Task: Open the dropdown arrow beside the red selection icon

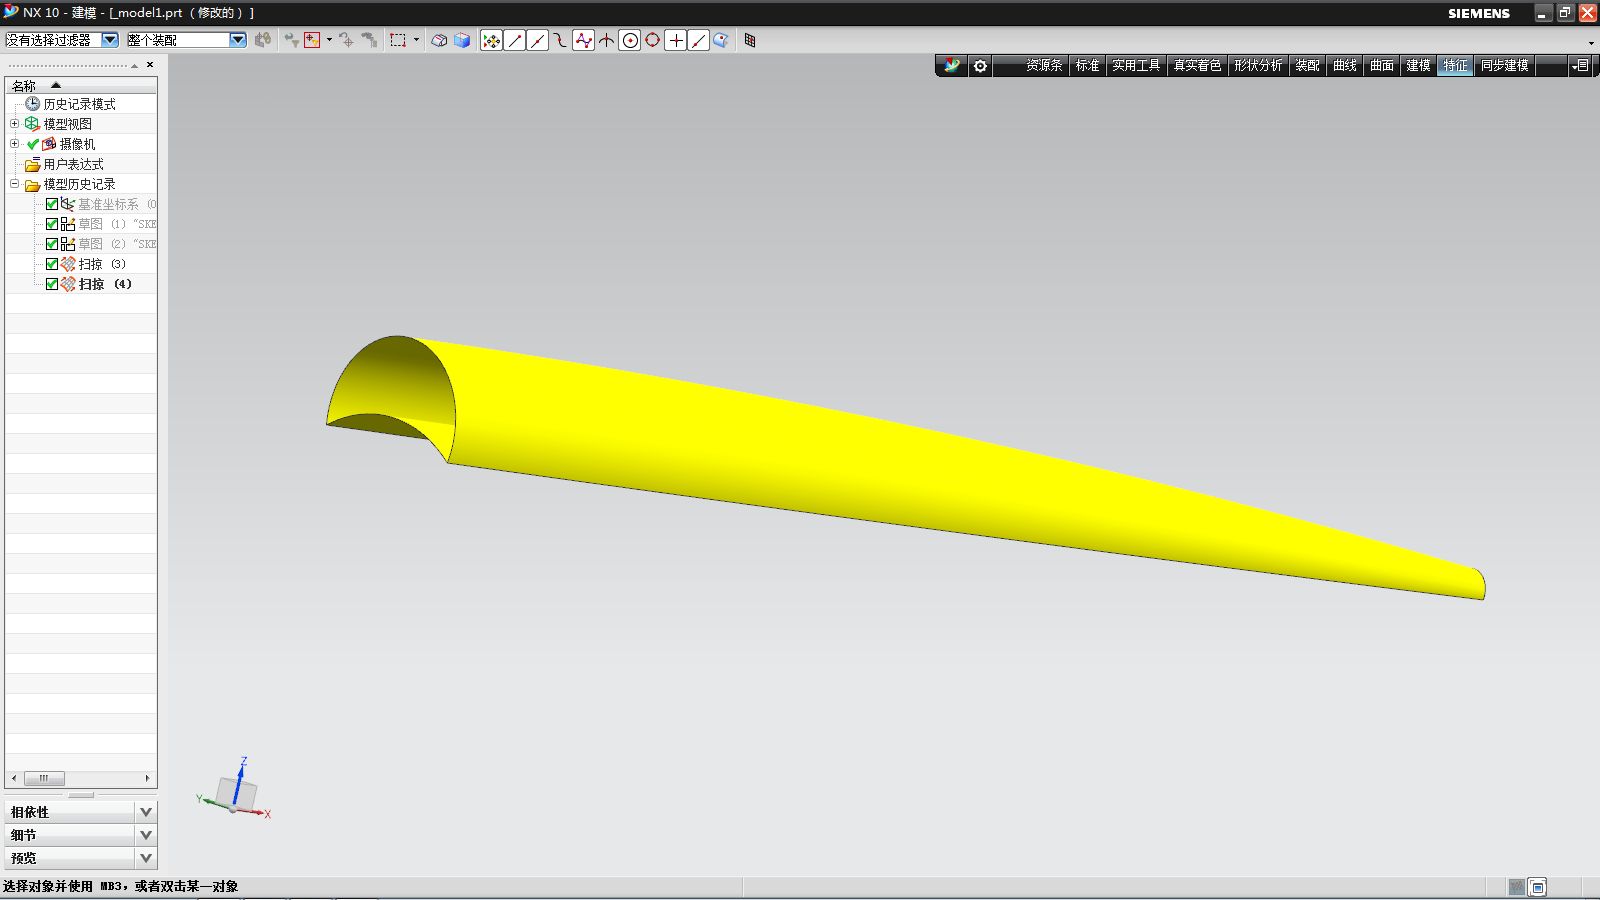Action: tap(329, 40)
